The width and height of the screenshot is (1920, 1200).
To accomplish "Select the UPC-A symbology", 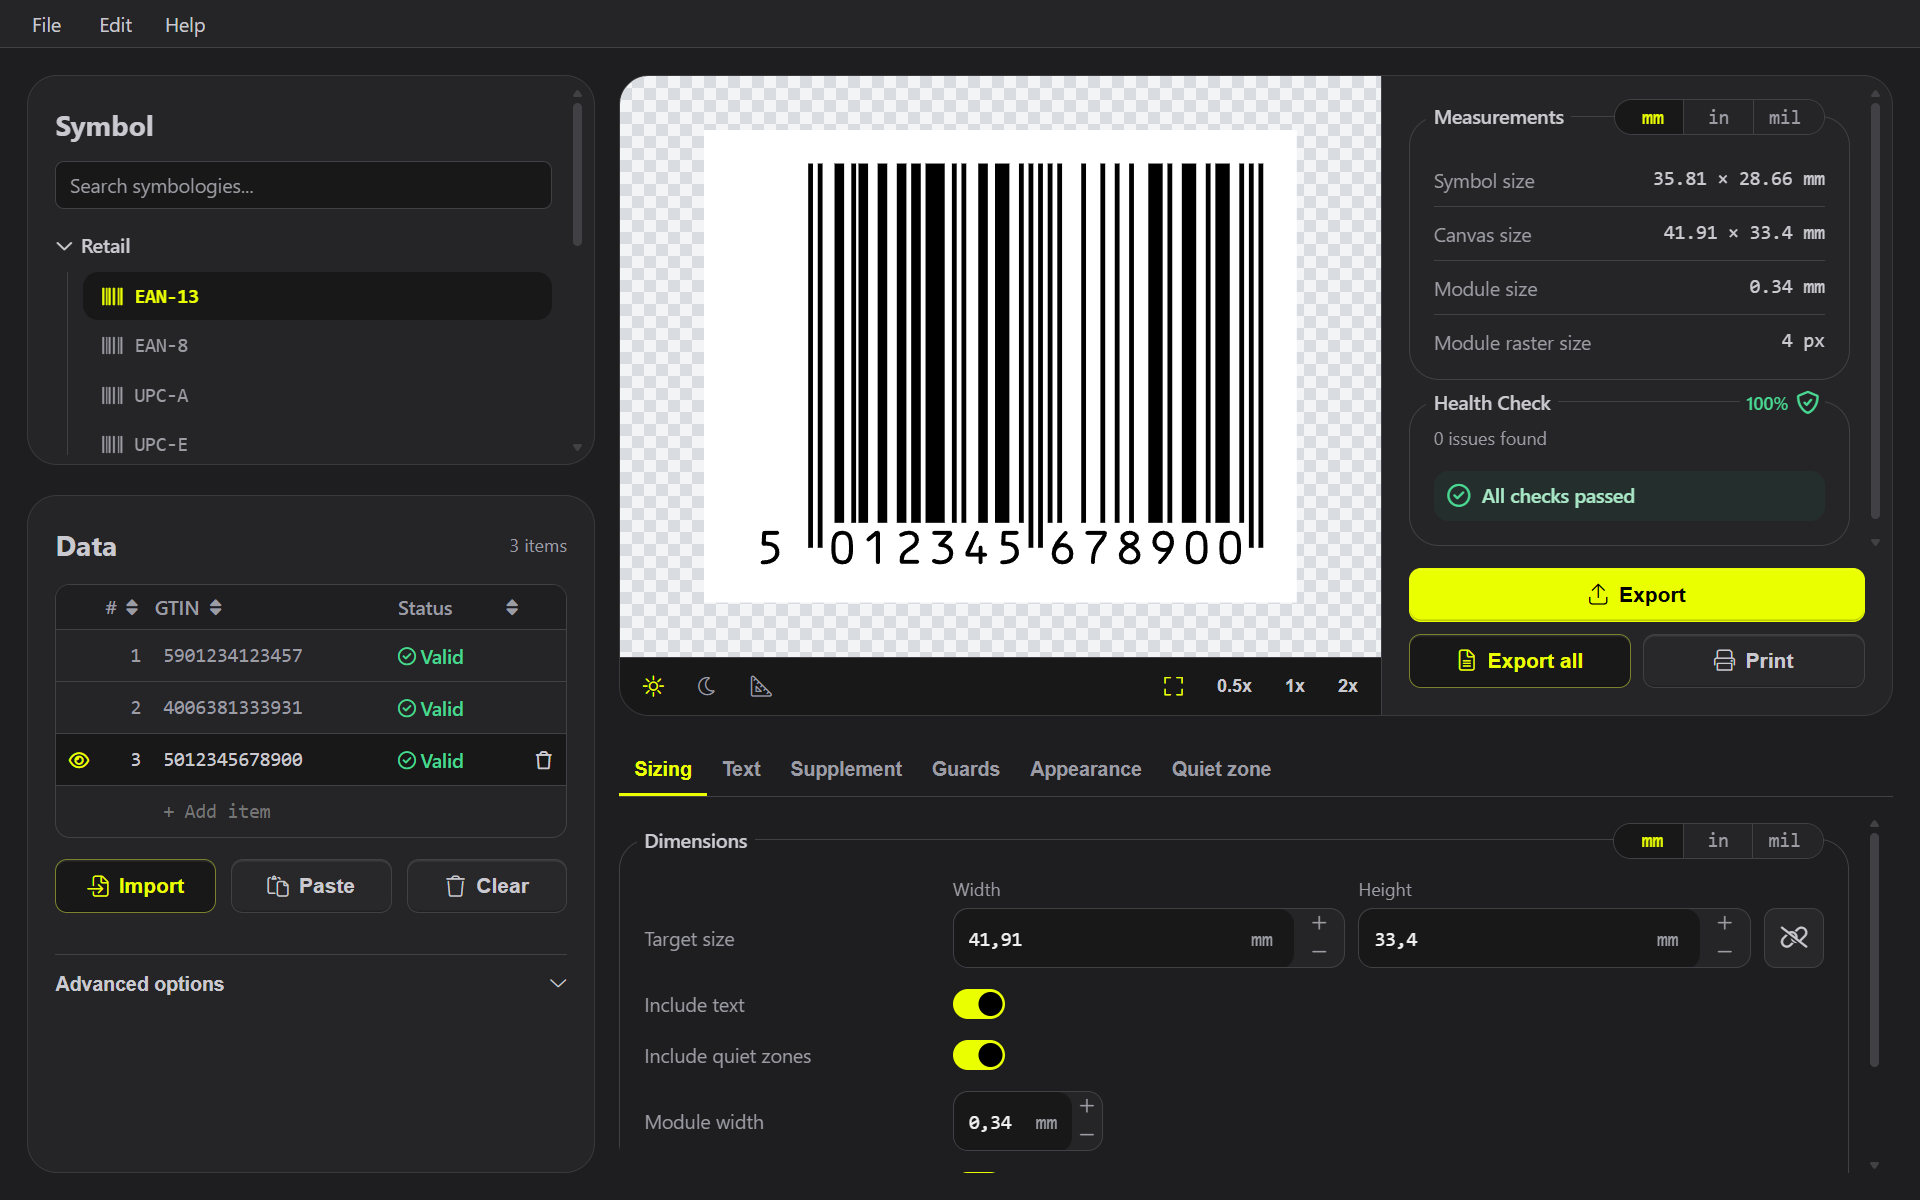I will pos(317,396).
